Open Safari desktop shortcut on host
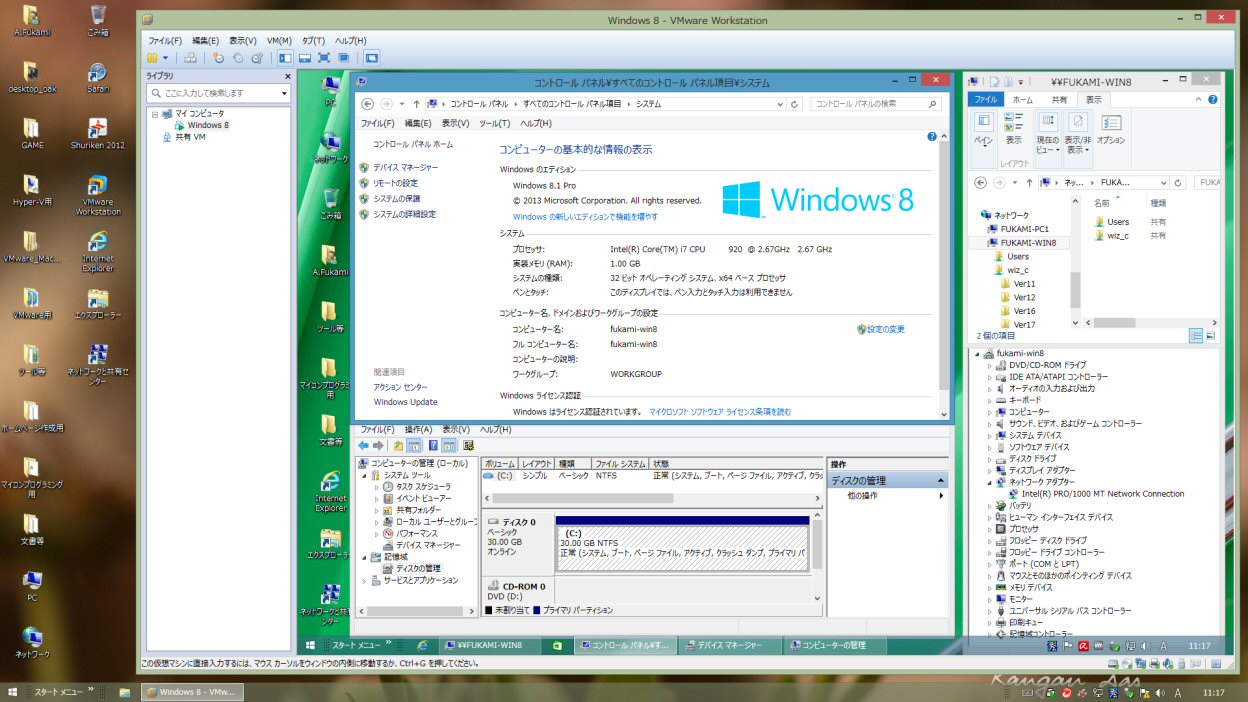 click(98, 77)
